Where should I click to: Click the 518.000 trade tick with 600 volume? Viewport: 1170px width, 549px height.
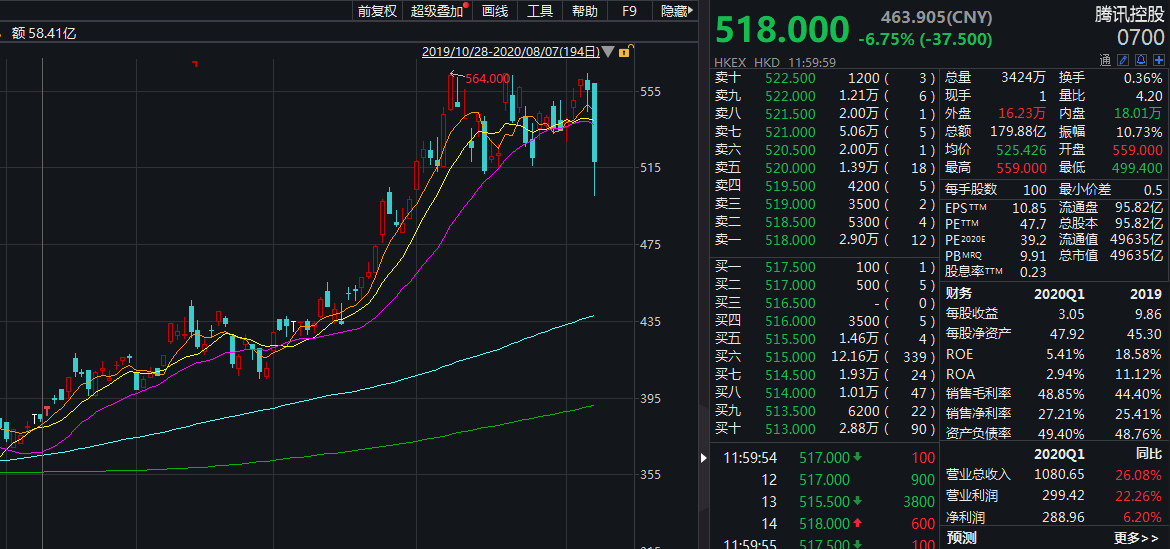coord(823,524)
